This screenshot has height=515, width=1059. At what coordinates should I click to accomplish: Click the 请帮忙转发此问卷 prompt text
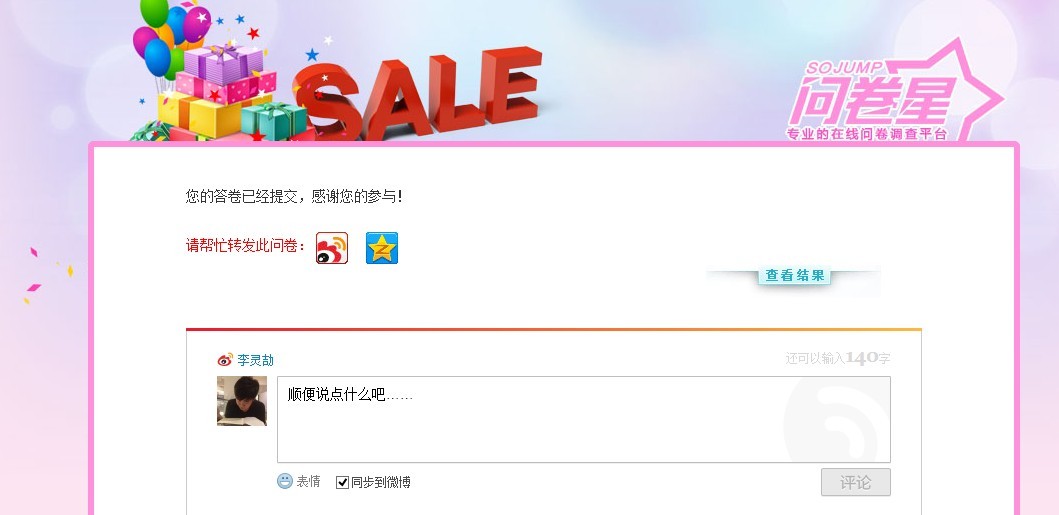tap(245, 246)
